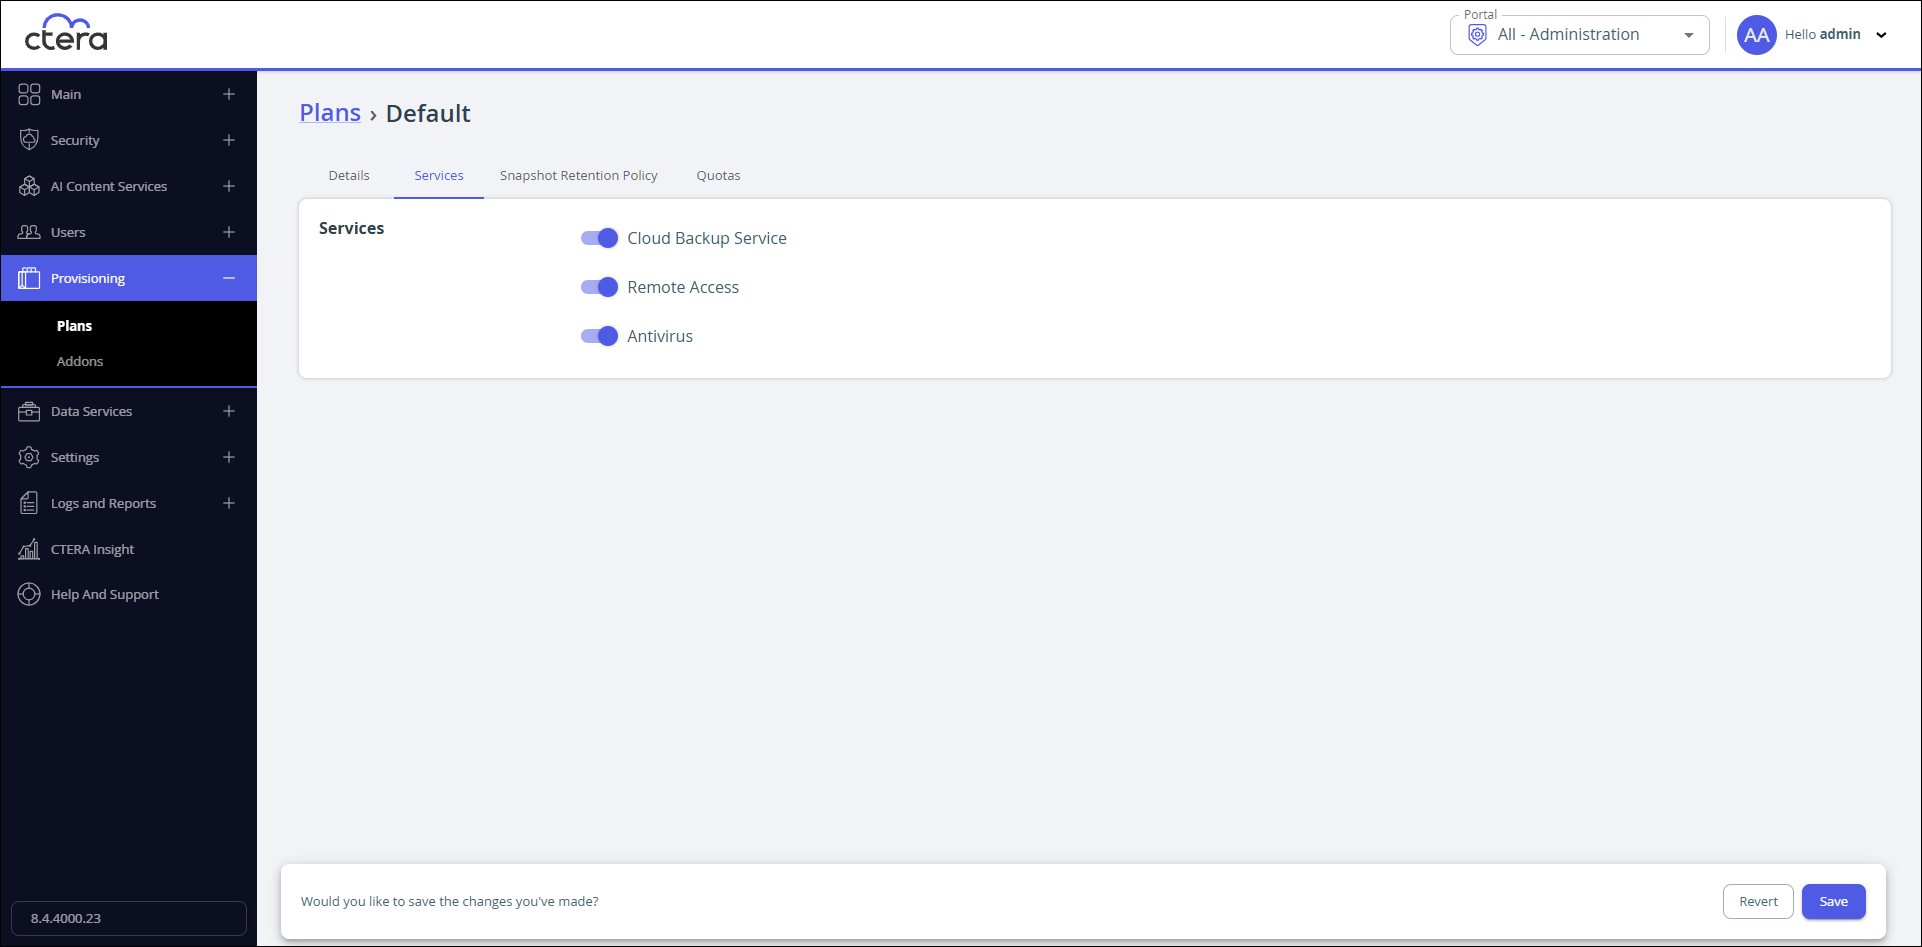Expand AI Content Services plus sign
Image resolution: width=1922 pixels, height=947 pixels.
tap(229, 186)
